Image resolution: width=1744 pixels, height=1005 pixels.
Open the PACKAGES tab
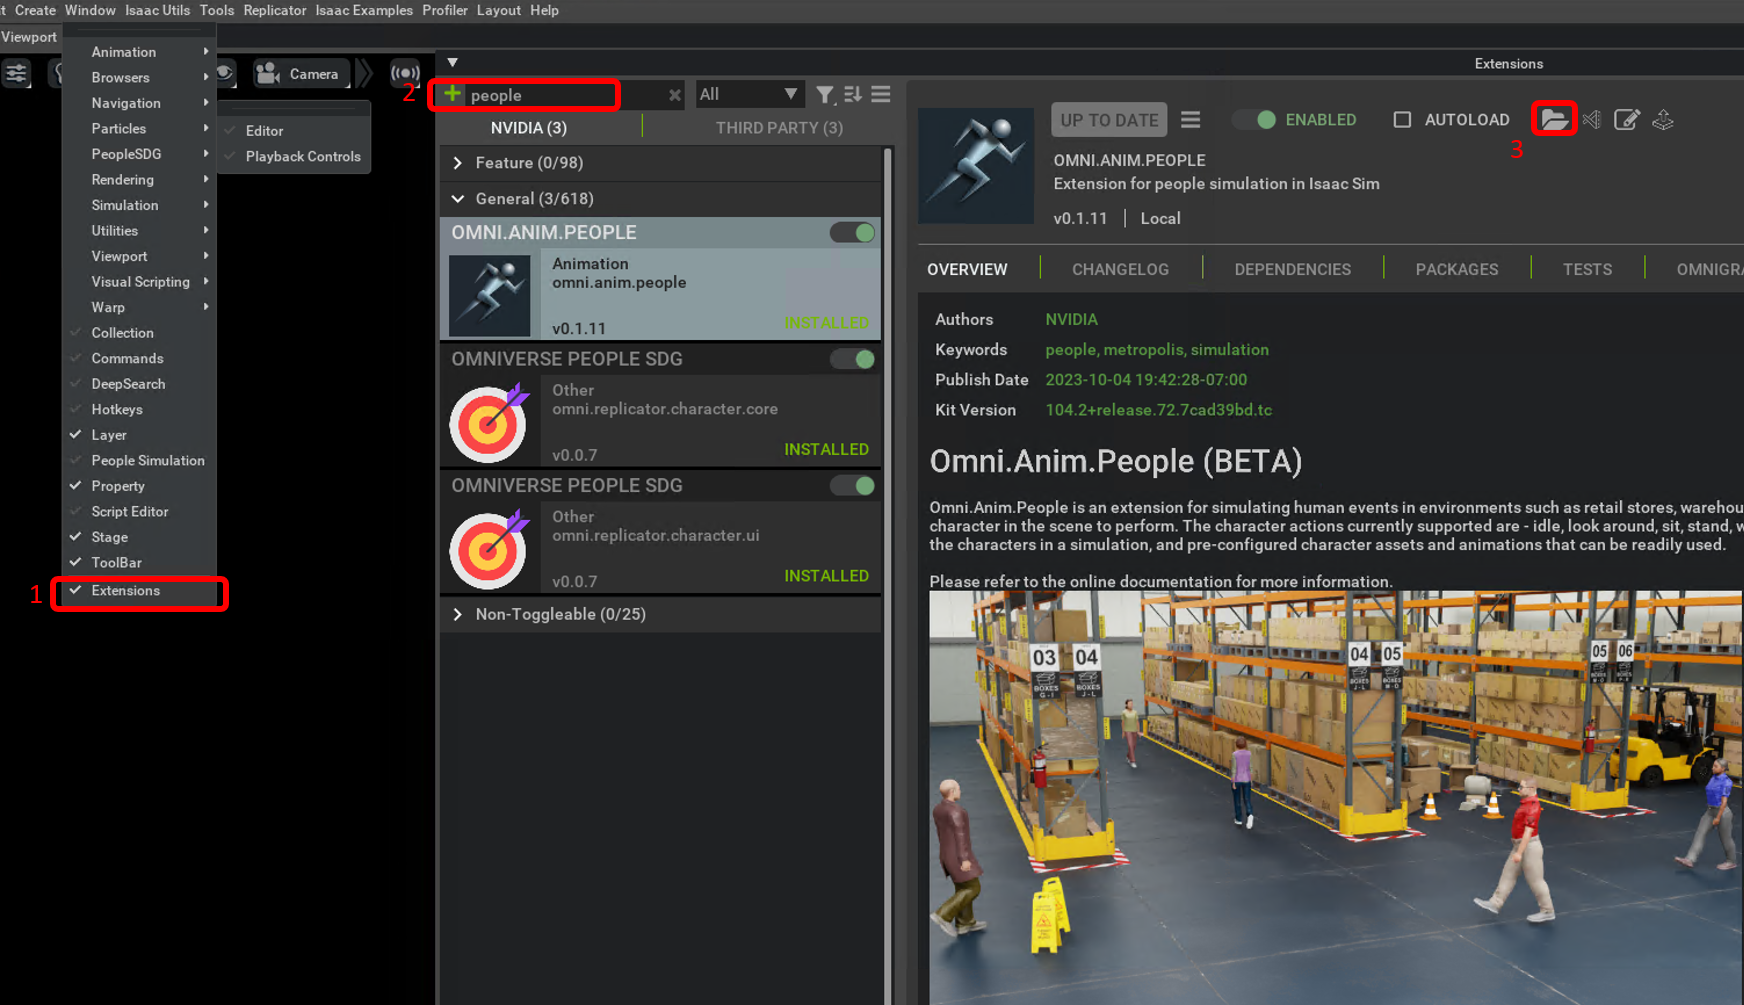tap(1457, 270)
